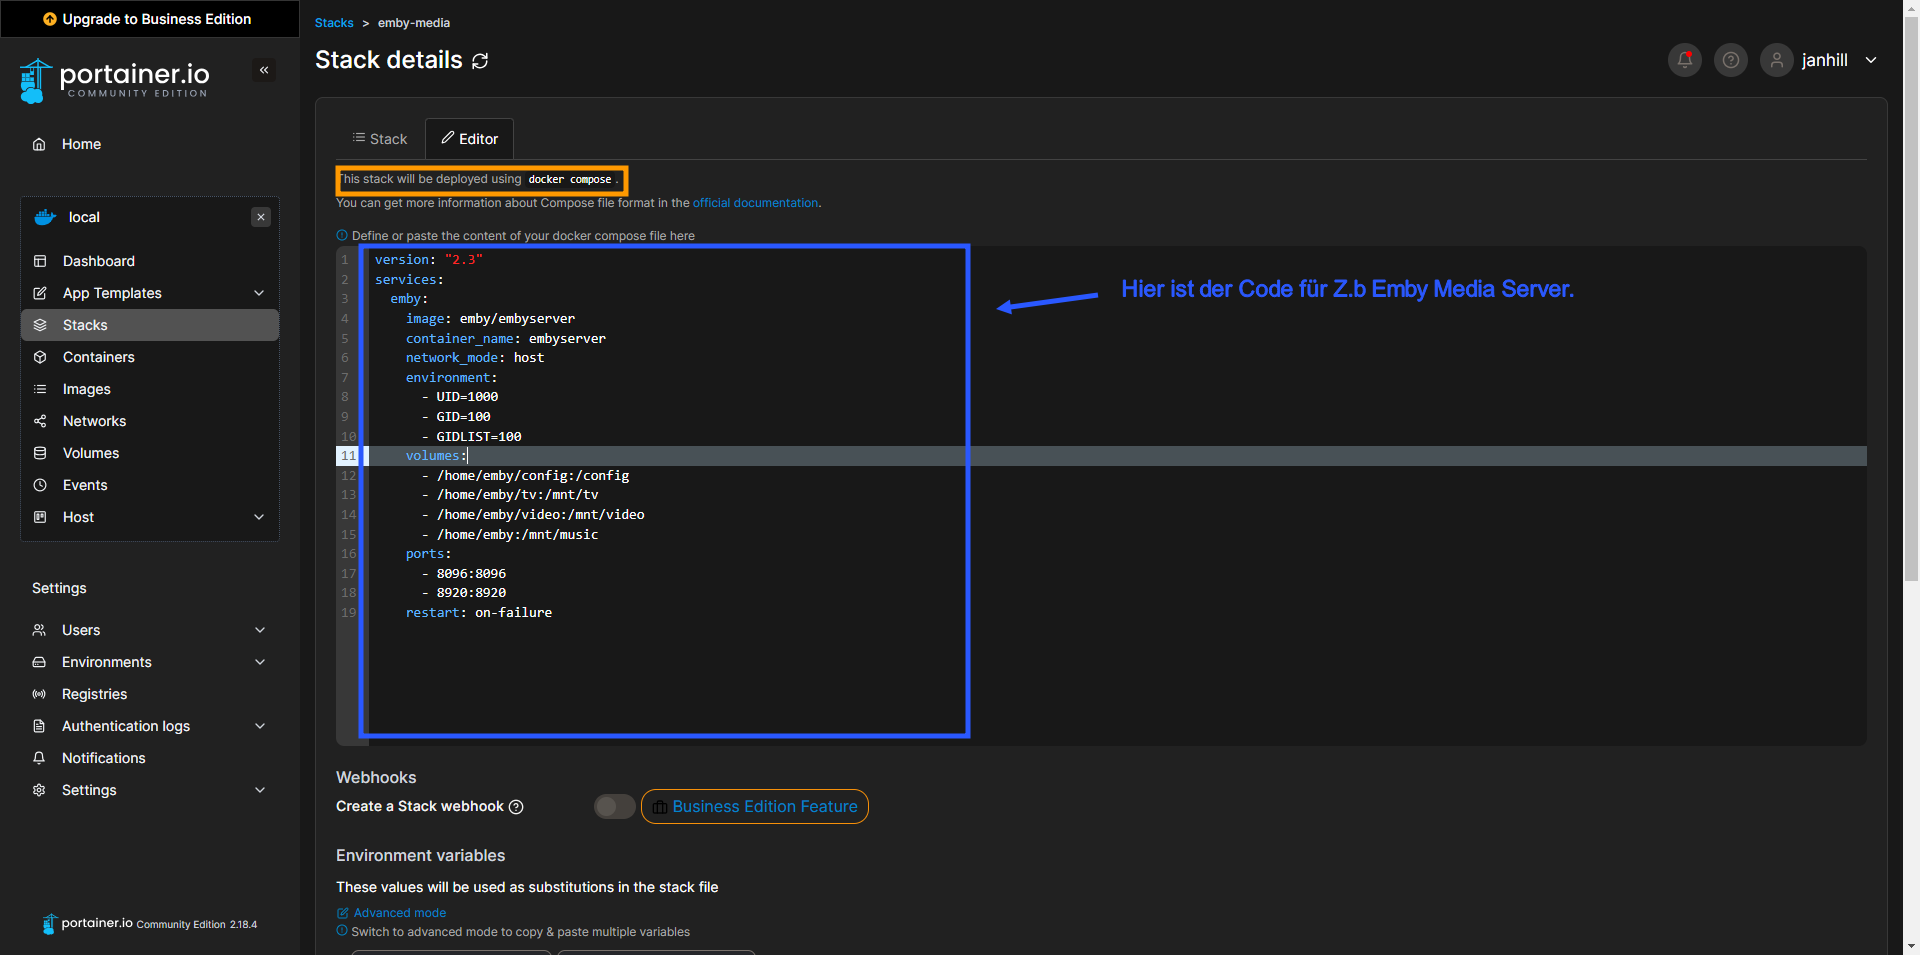
Task: Open Volumes in the sidebar
Action: pos(150,453)
